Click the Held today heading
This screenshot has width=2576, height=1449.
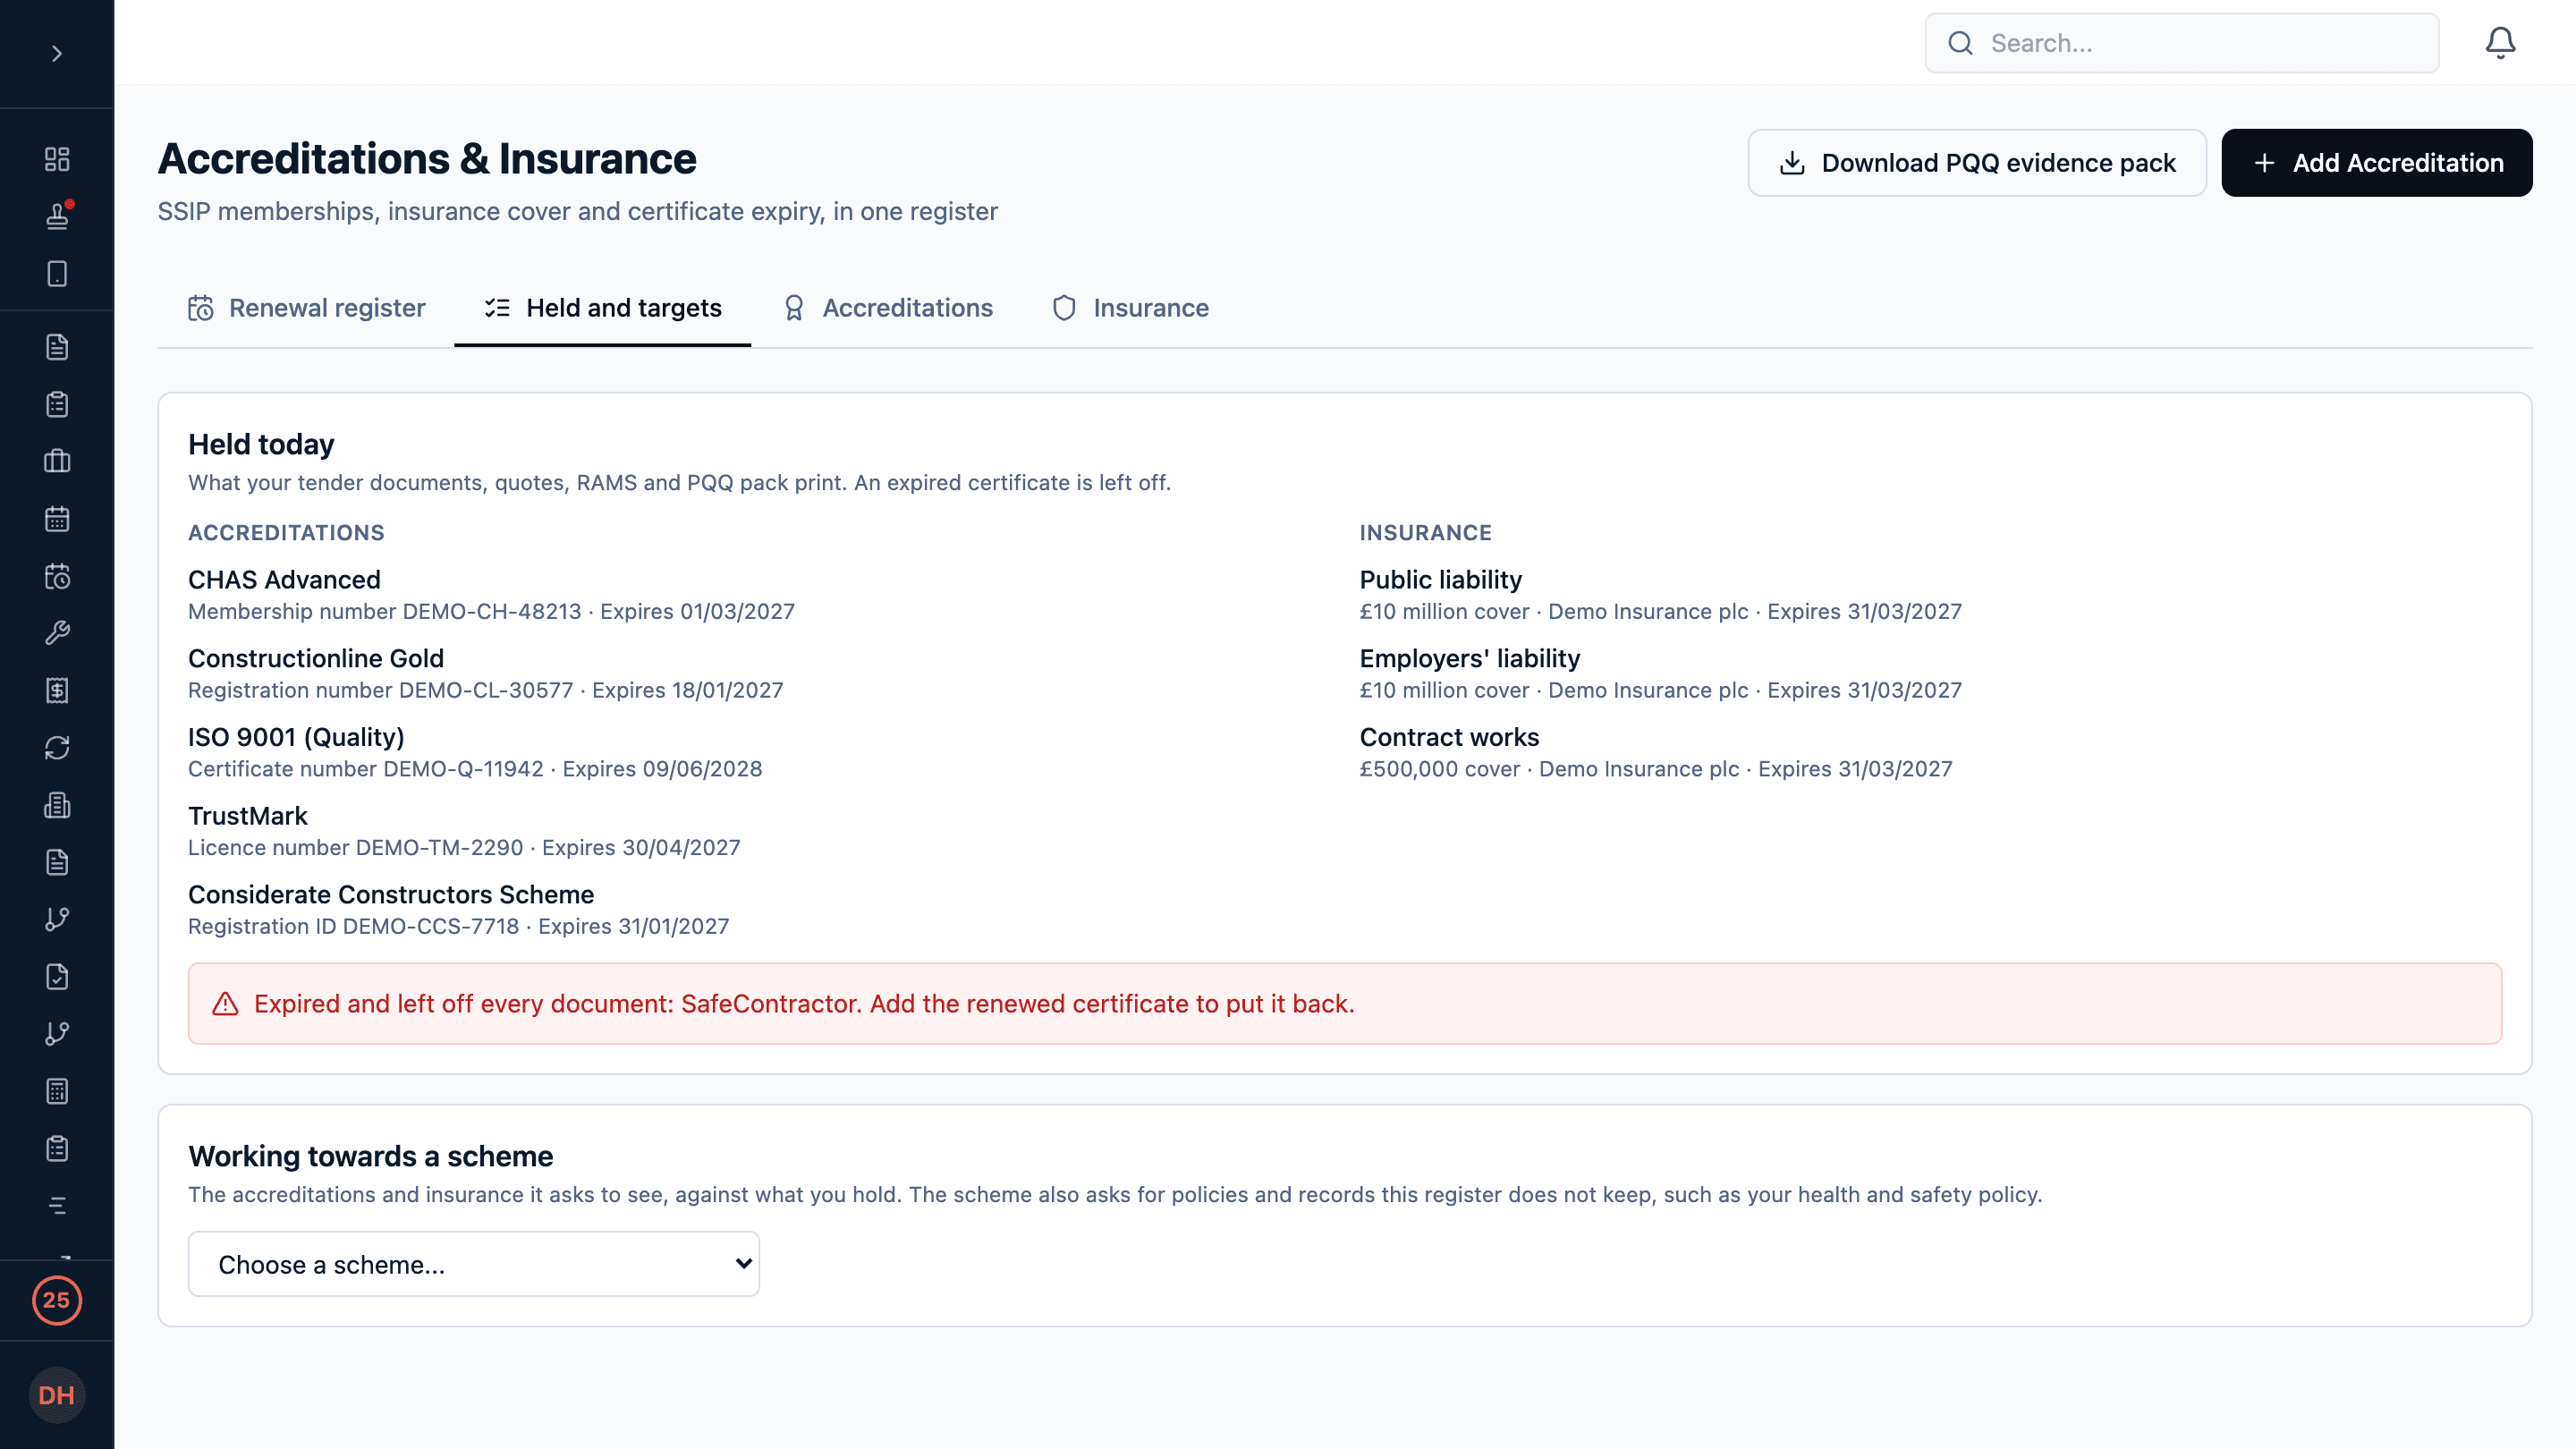coord(261,444)
